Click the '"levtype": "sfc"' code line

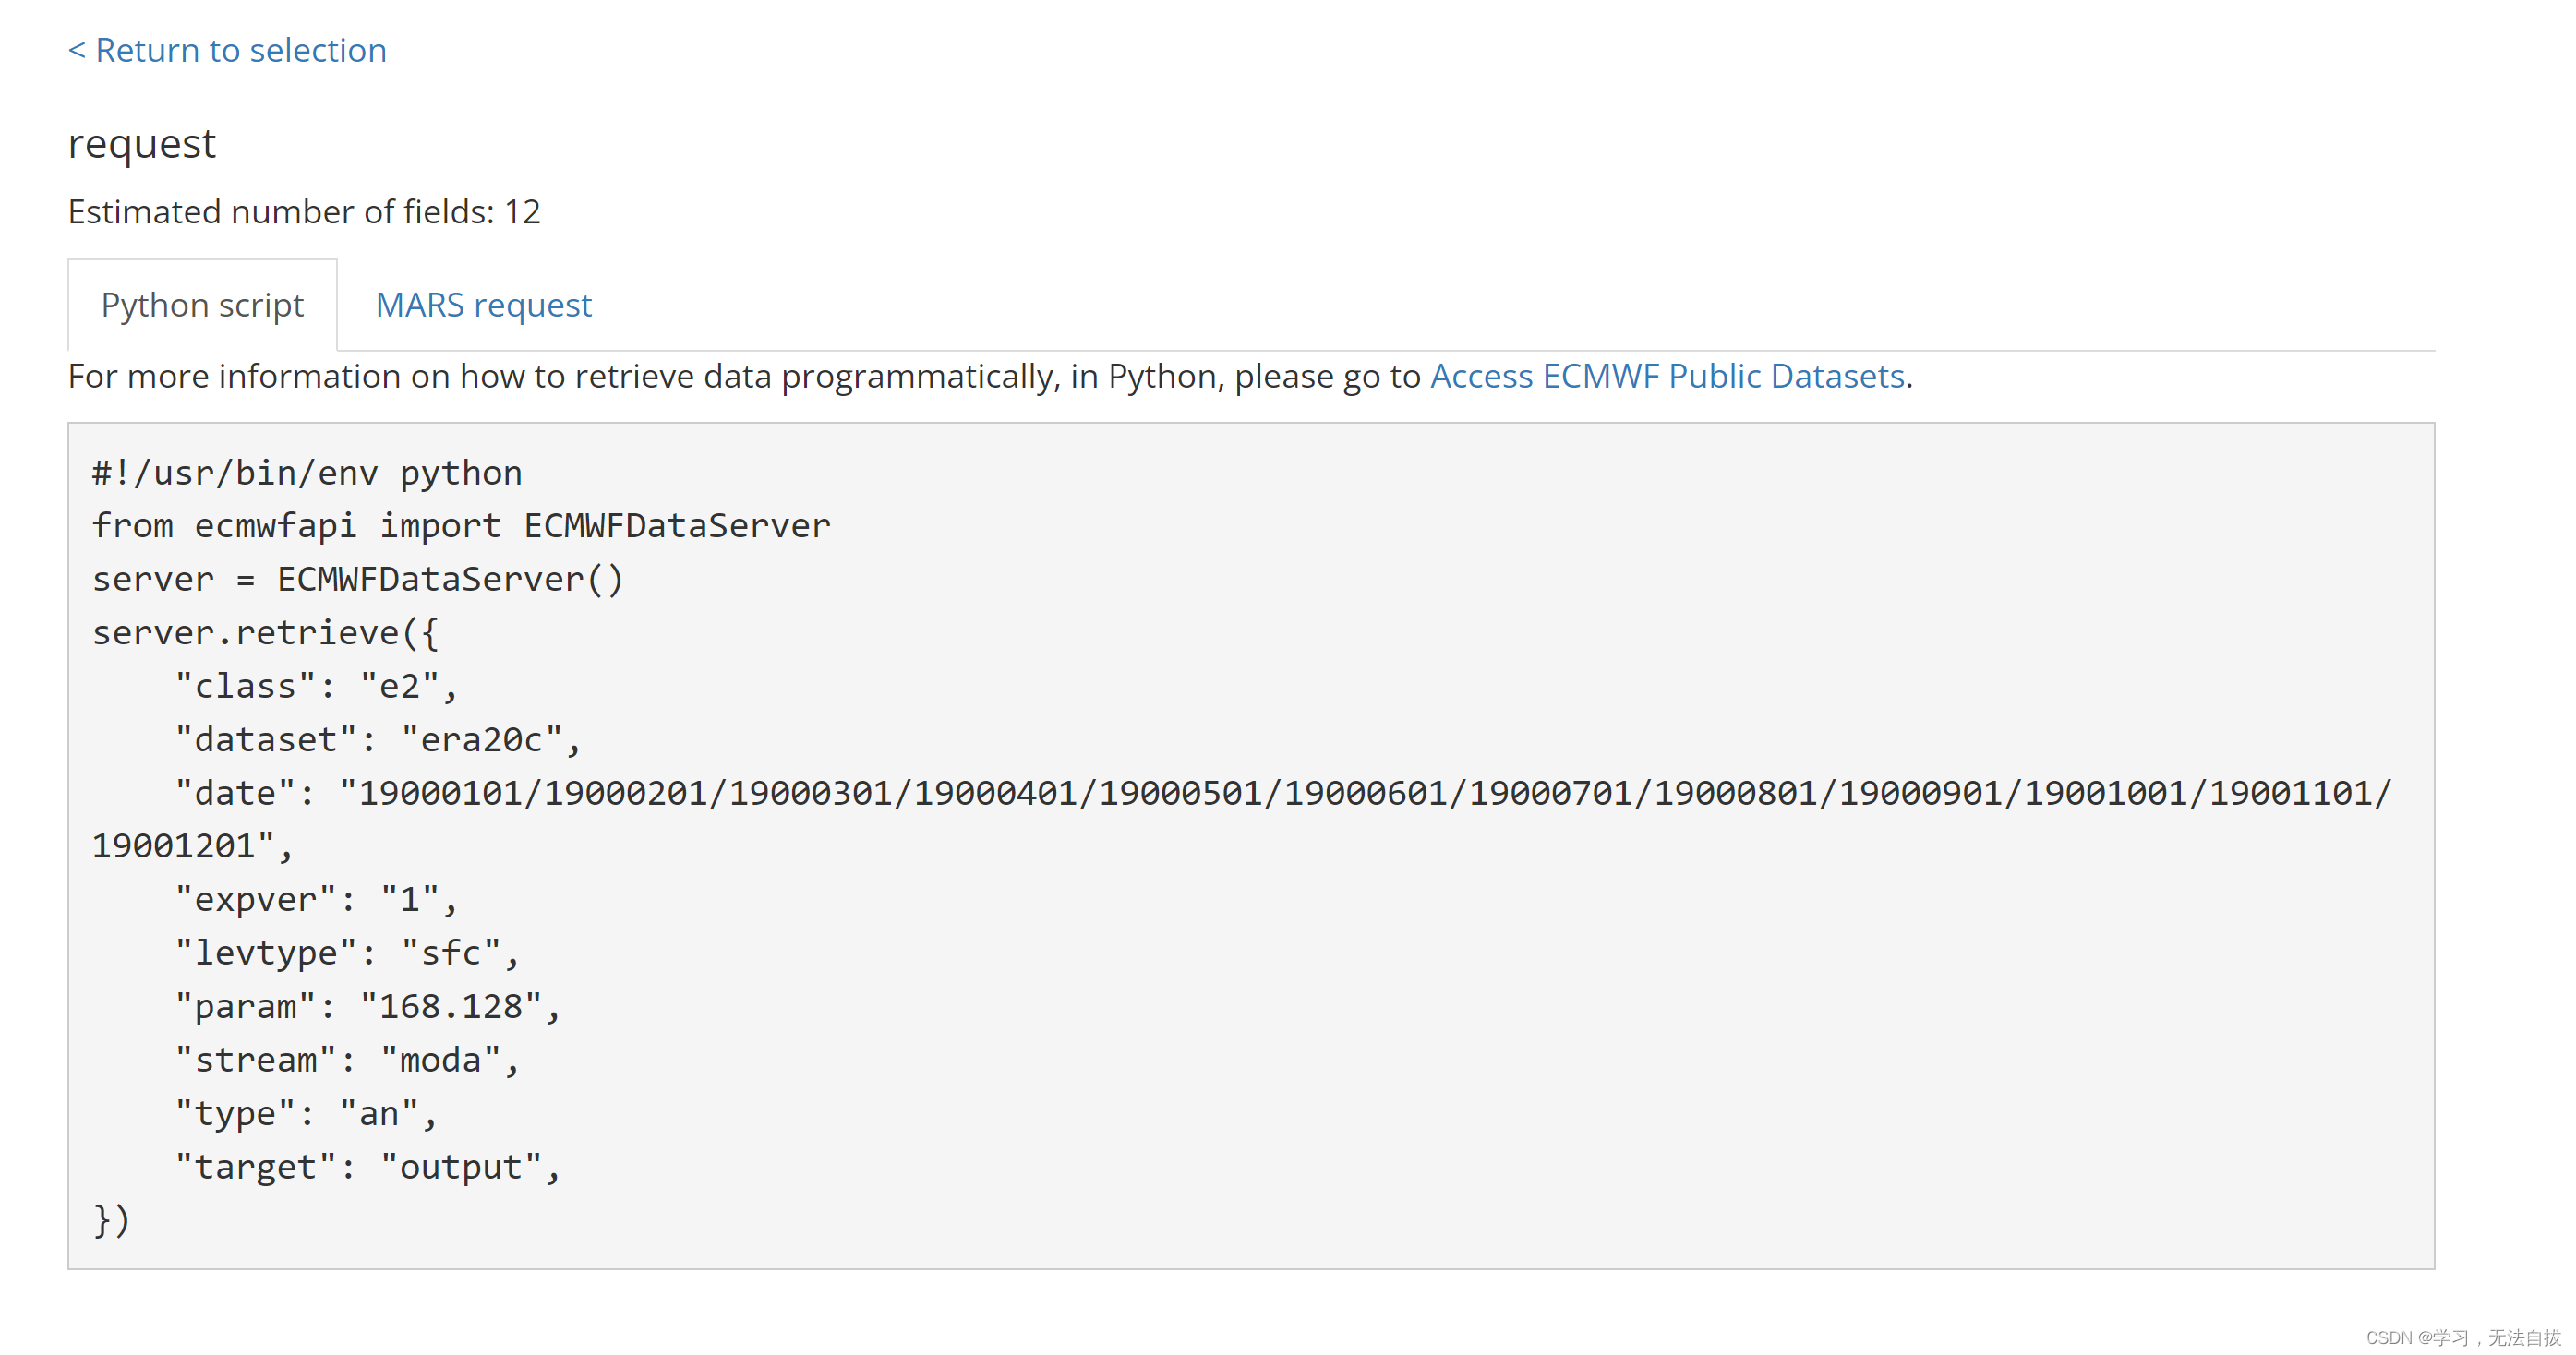[347, 954]
